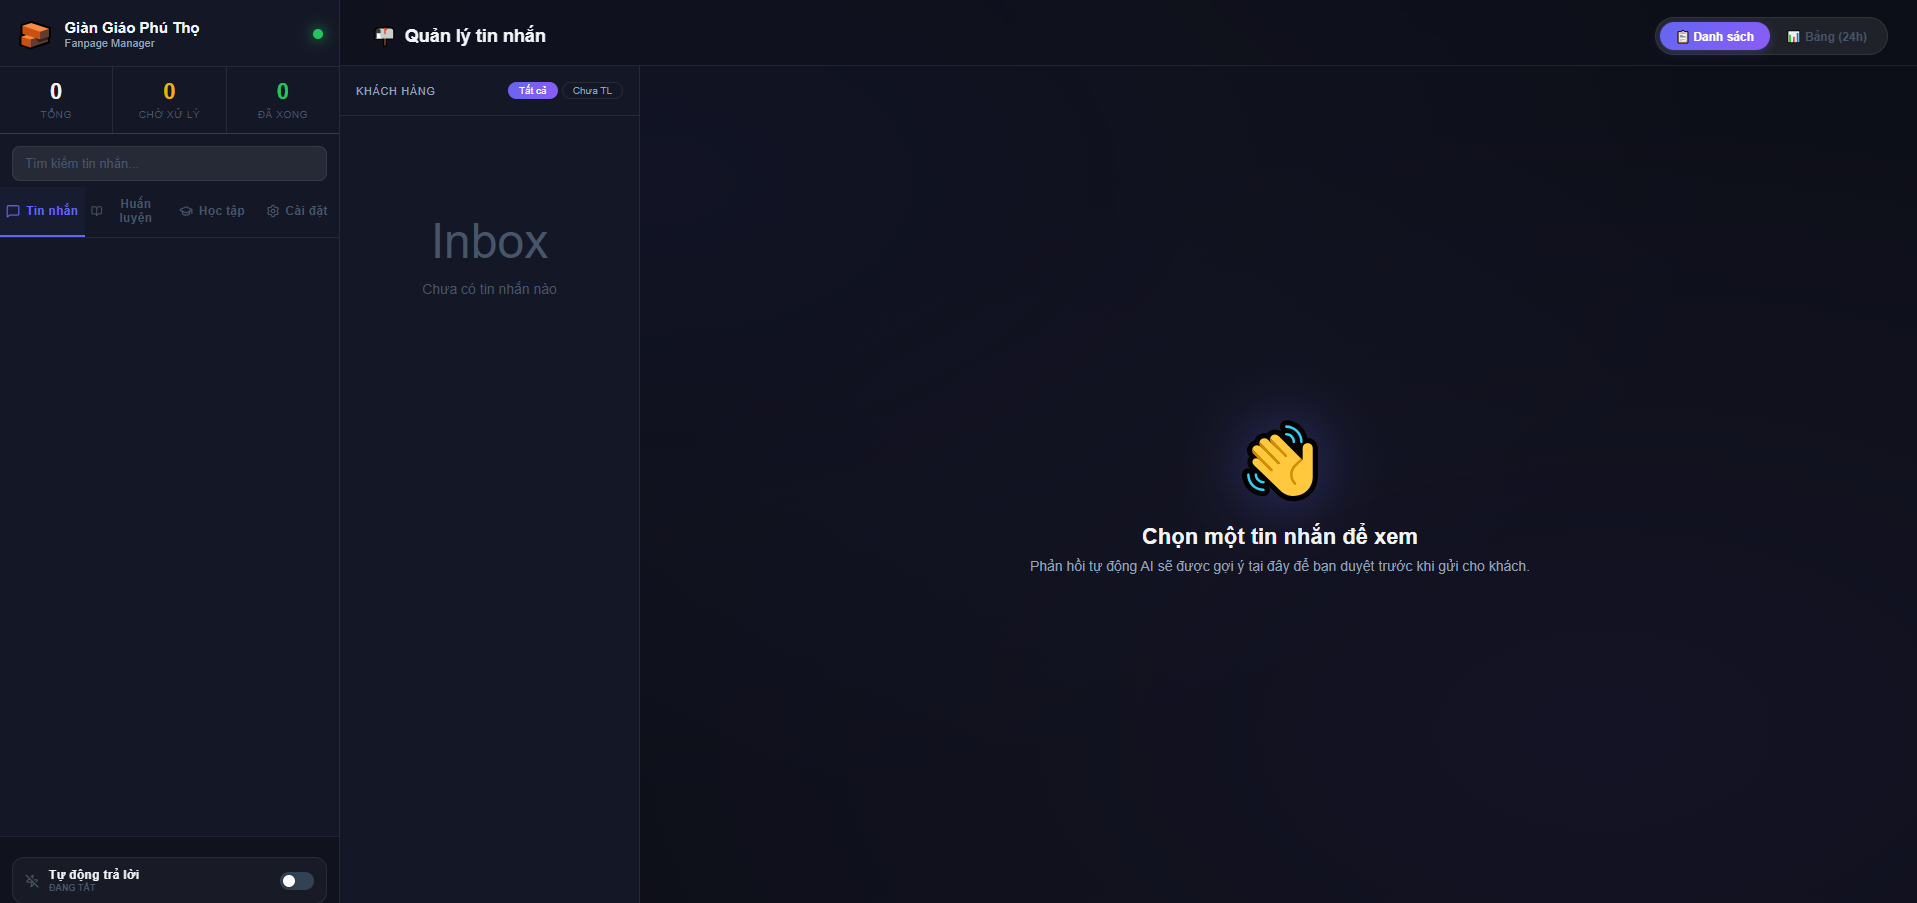Click the Chờ xử lý counter
1917x903 pixels.
coord(169,100)
